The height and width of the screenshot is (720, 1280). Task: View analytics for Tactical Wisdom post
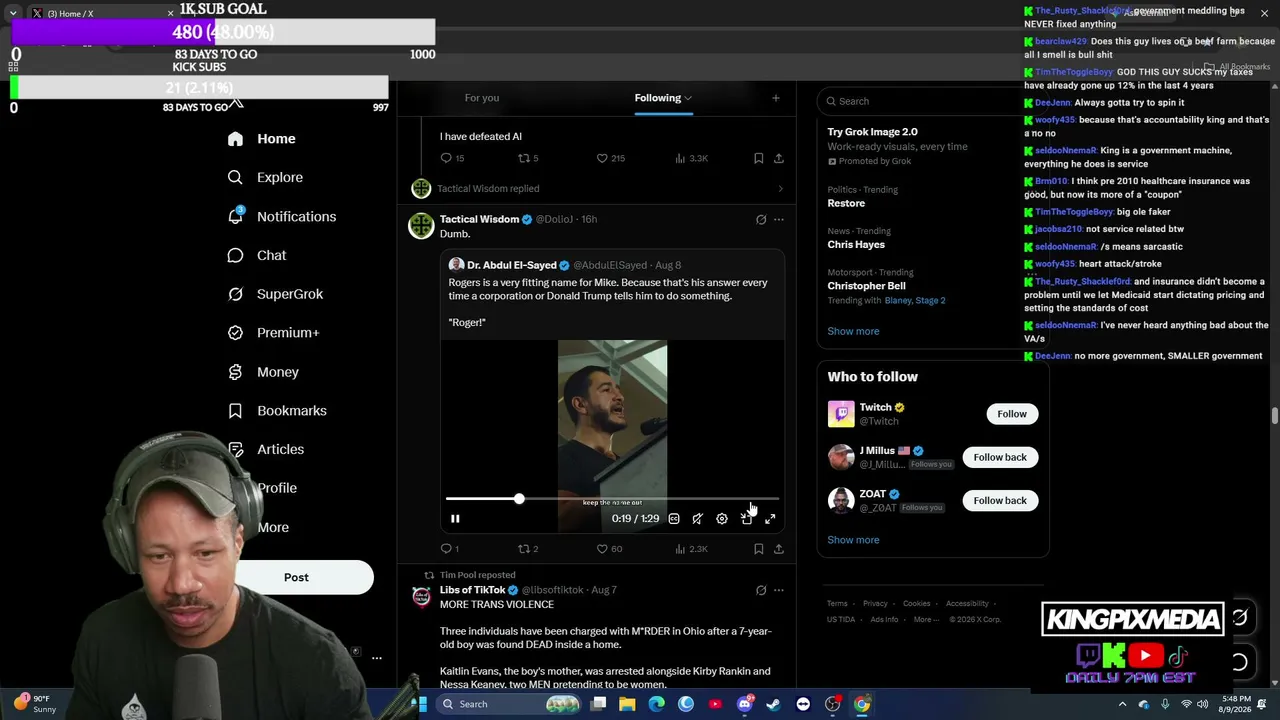691,549
